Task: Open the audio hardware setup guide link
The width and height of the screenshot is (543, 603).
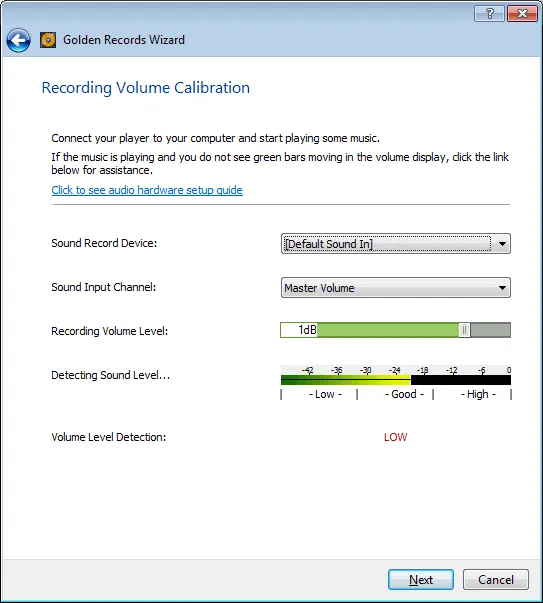Action: pyautogui.click(x=147, y=190)
